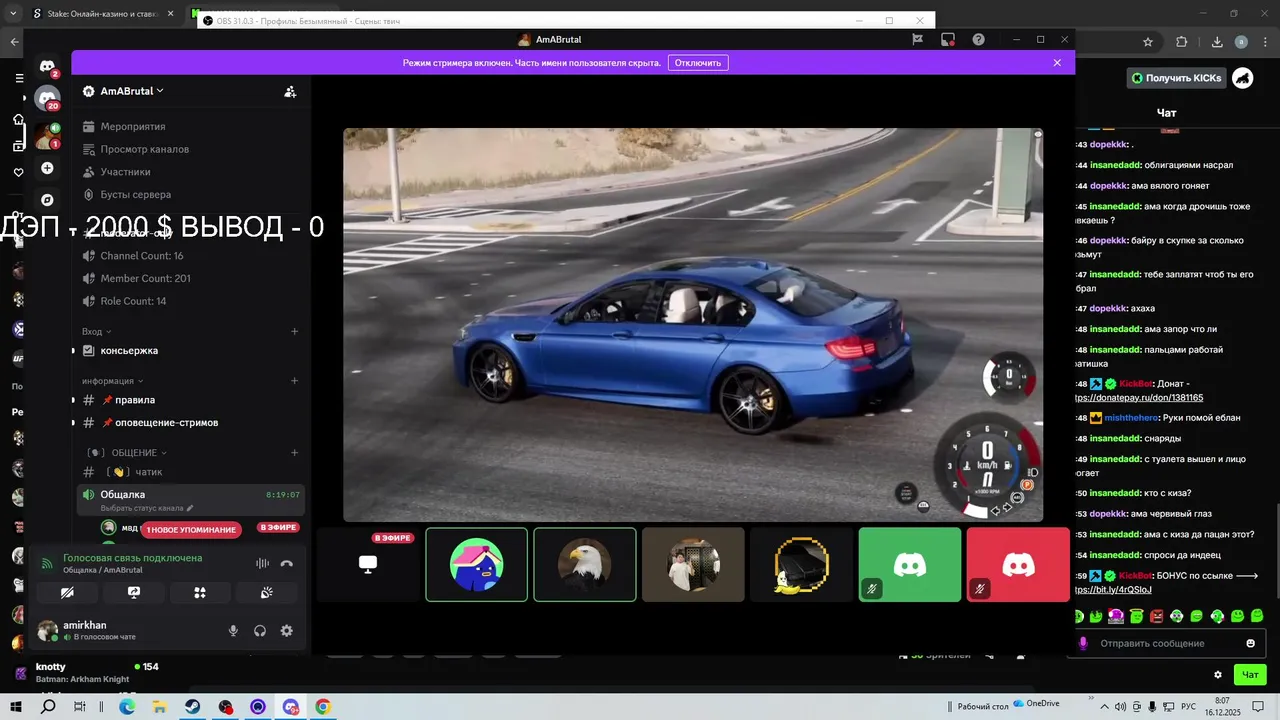Click the Получить KICKs button

click(1175, 78)
